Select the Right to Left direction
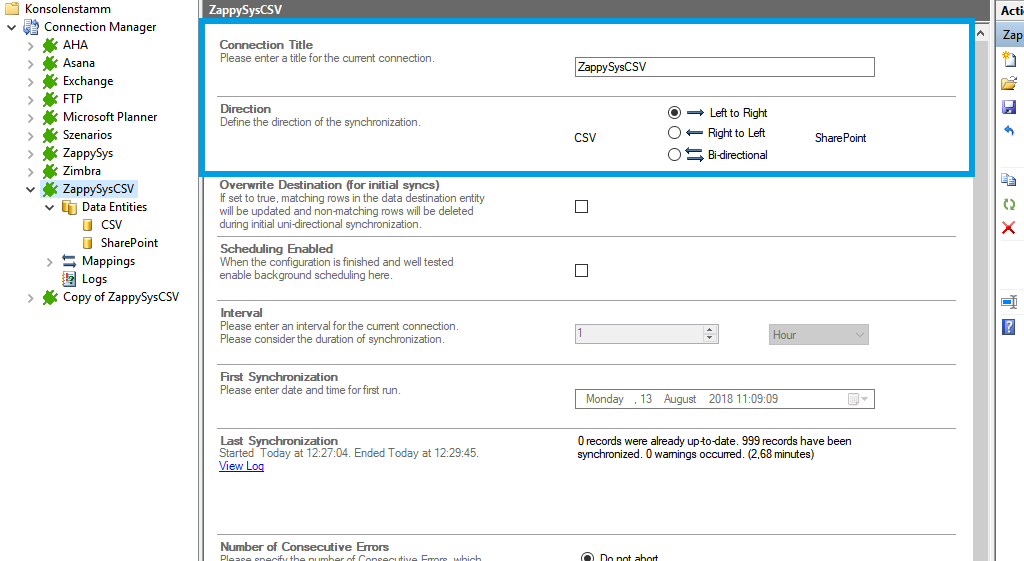 point(674,133)
